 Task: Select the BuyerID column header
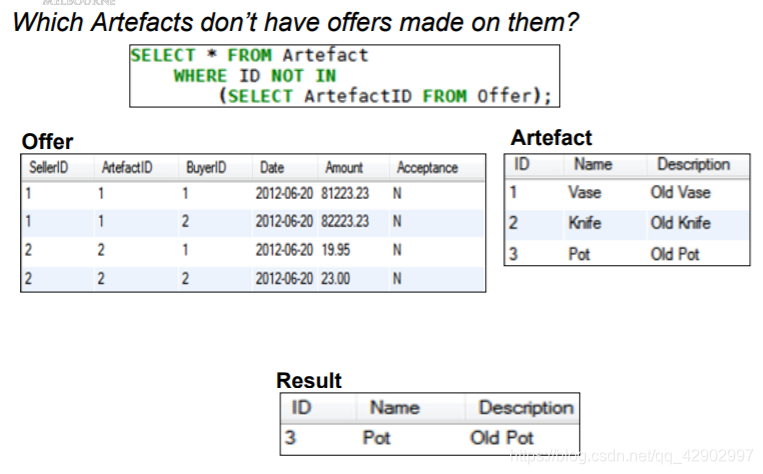pos(206,167)
